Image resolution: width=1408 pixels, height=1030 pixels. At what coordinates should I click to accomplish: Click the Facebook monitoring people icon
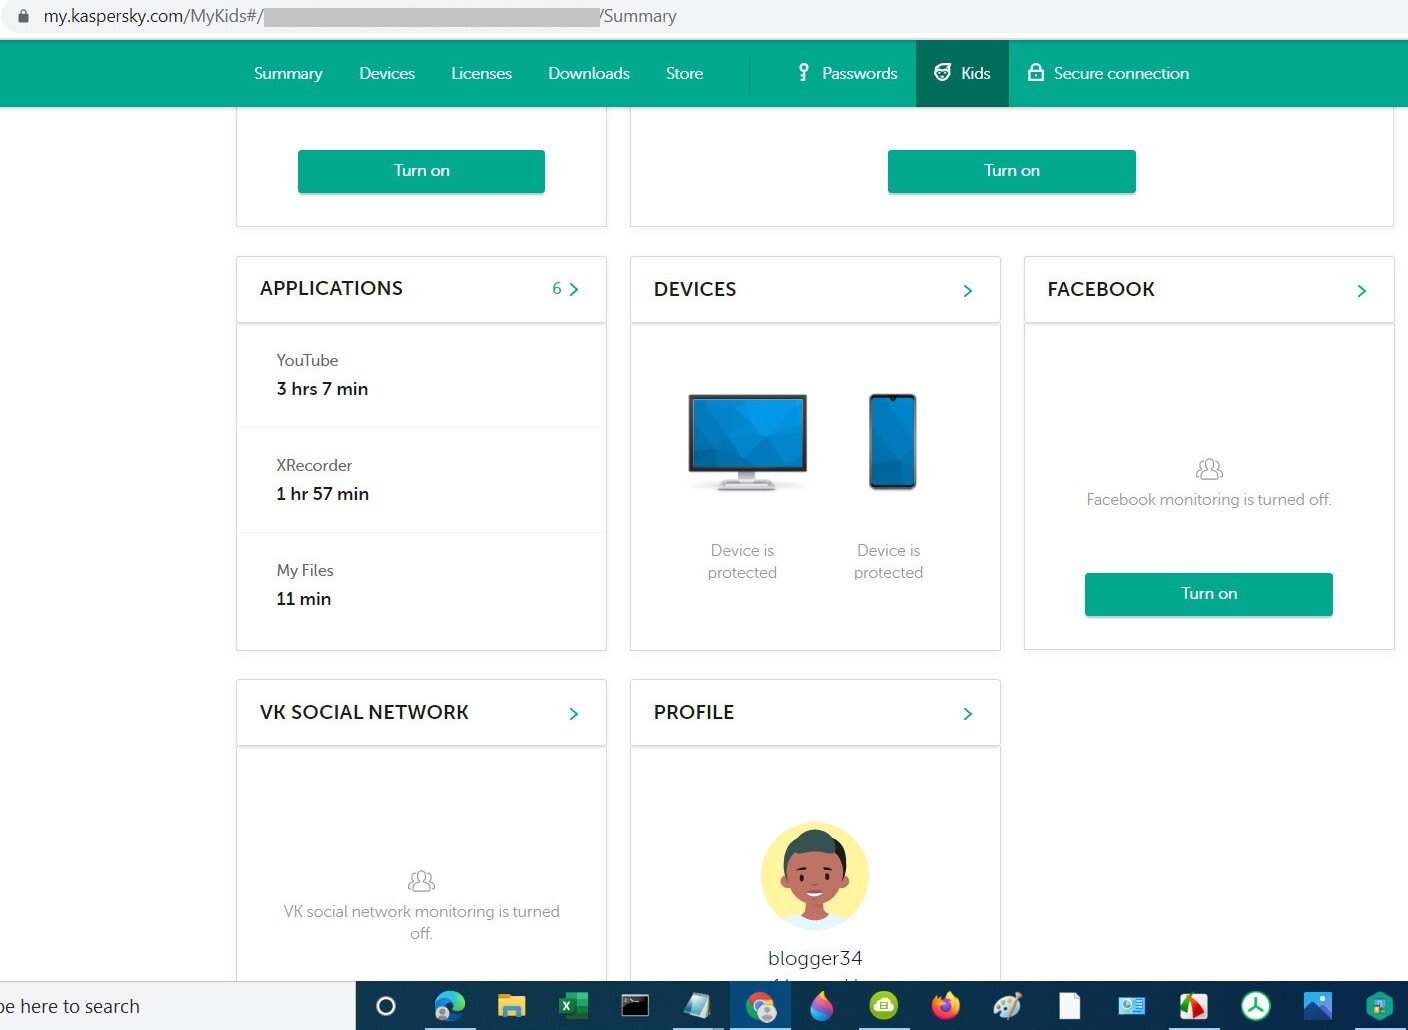1209,468
